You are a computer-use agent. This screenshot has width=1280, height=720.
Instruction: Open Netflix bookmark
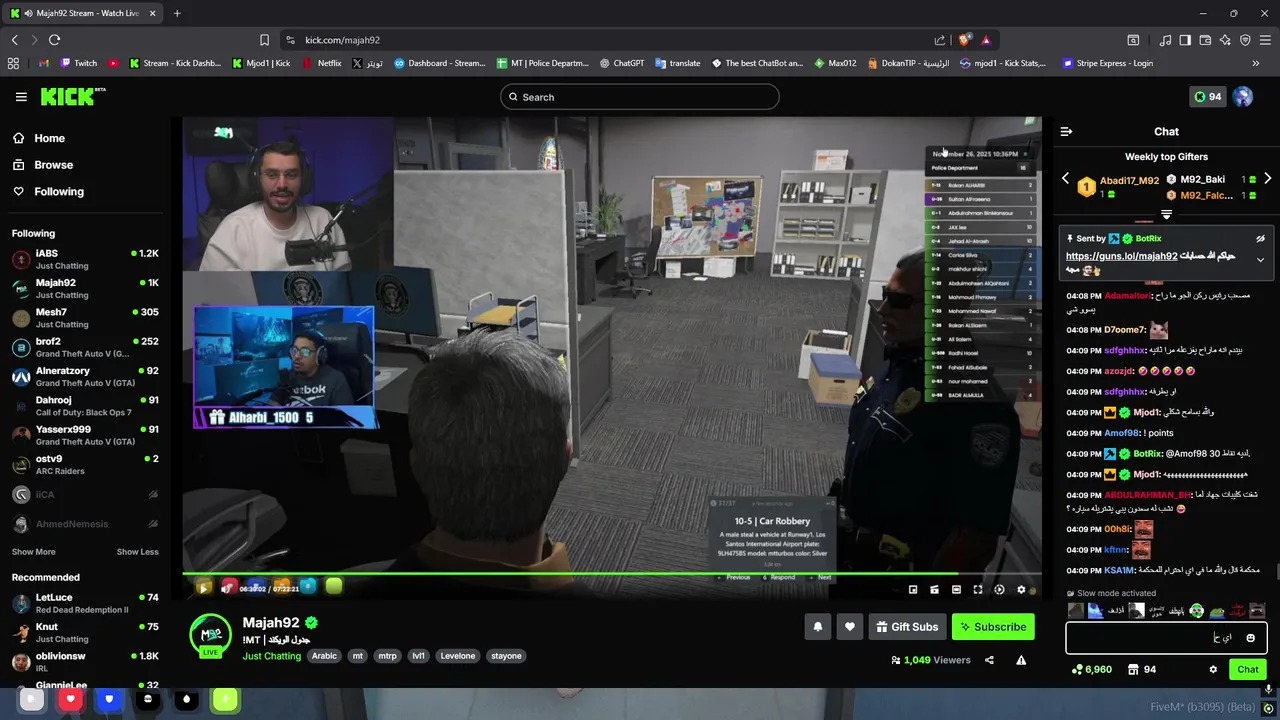click(x=321, y=63)
